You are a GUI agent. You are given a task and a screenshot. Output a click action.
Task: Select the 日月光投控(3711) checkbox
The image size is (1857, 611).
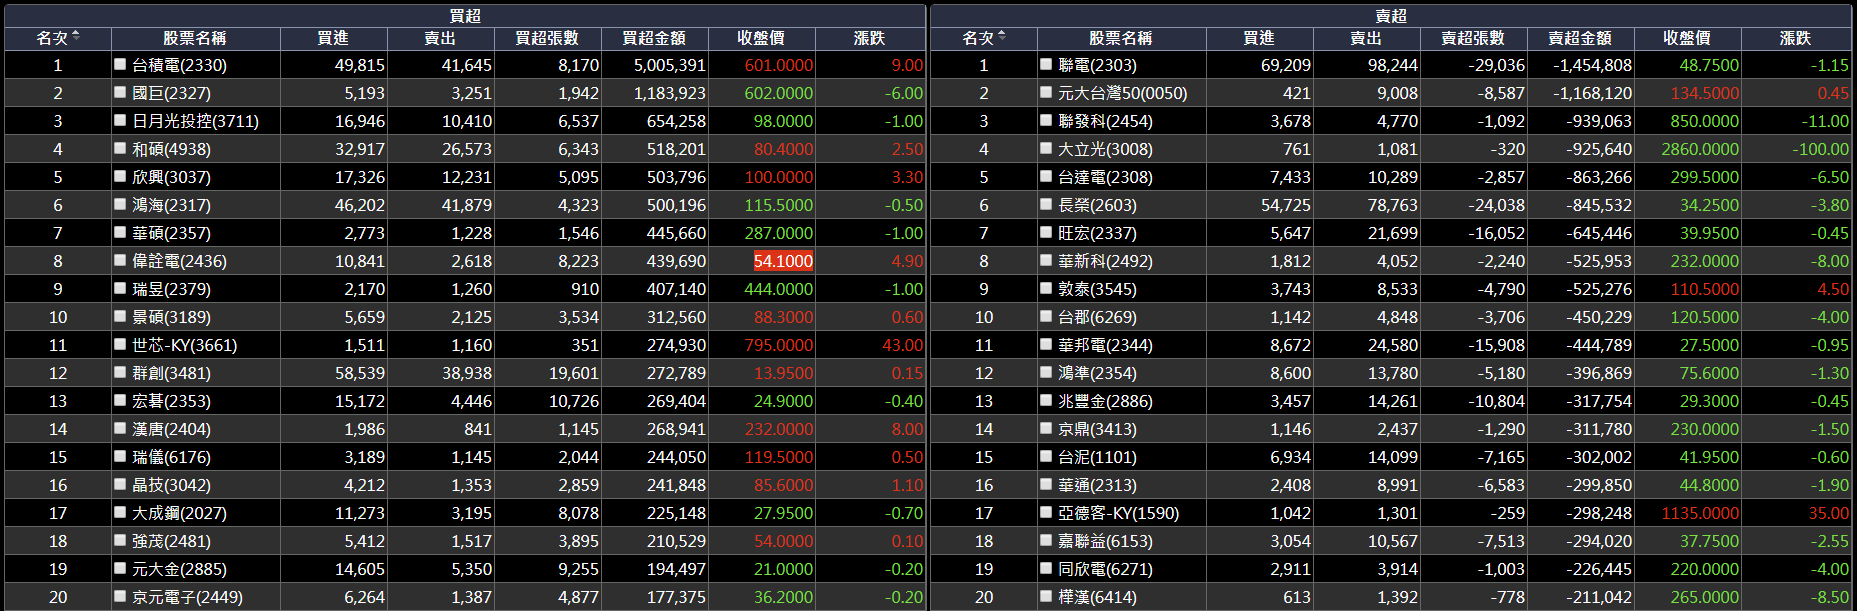120,120
